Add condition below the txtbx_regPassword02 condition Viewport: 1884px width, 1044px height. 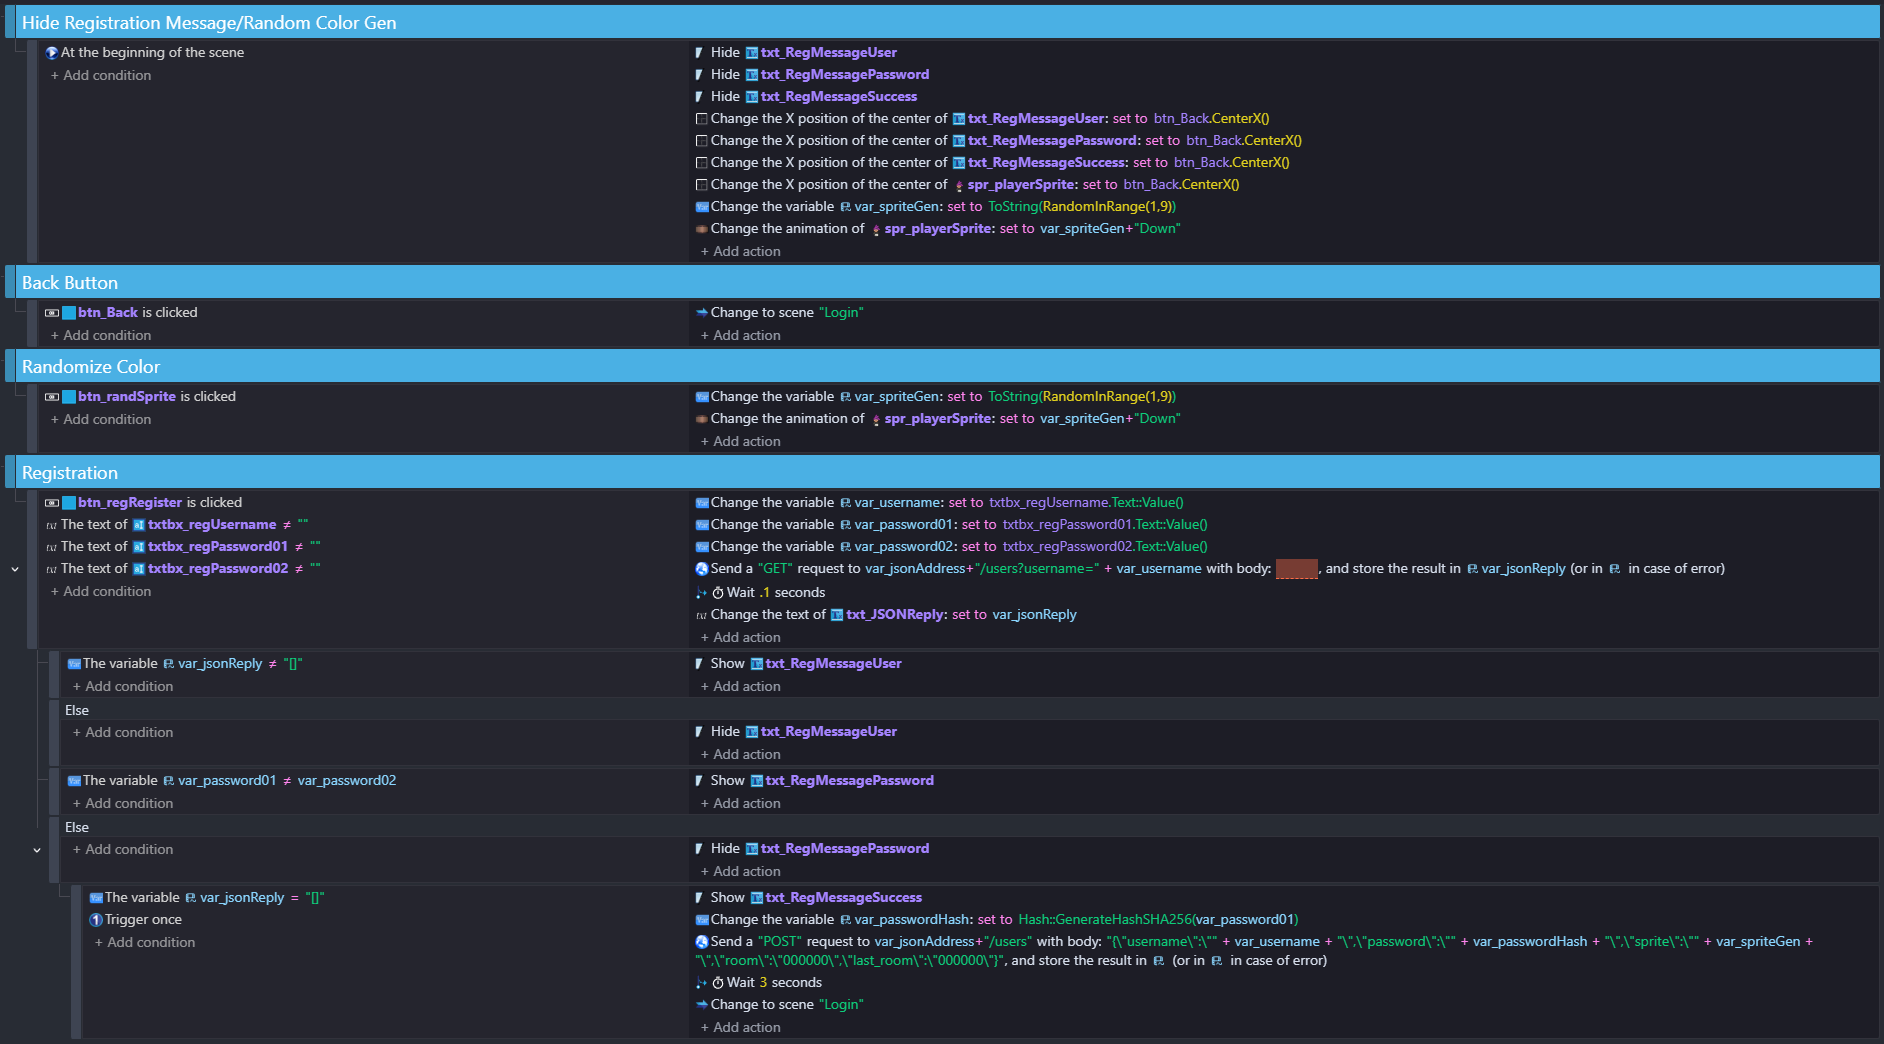101,592
